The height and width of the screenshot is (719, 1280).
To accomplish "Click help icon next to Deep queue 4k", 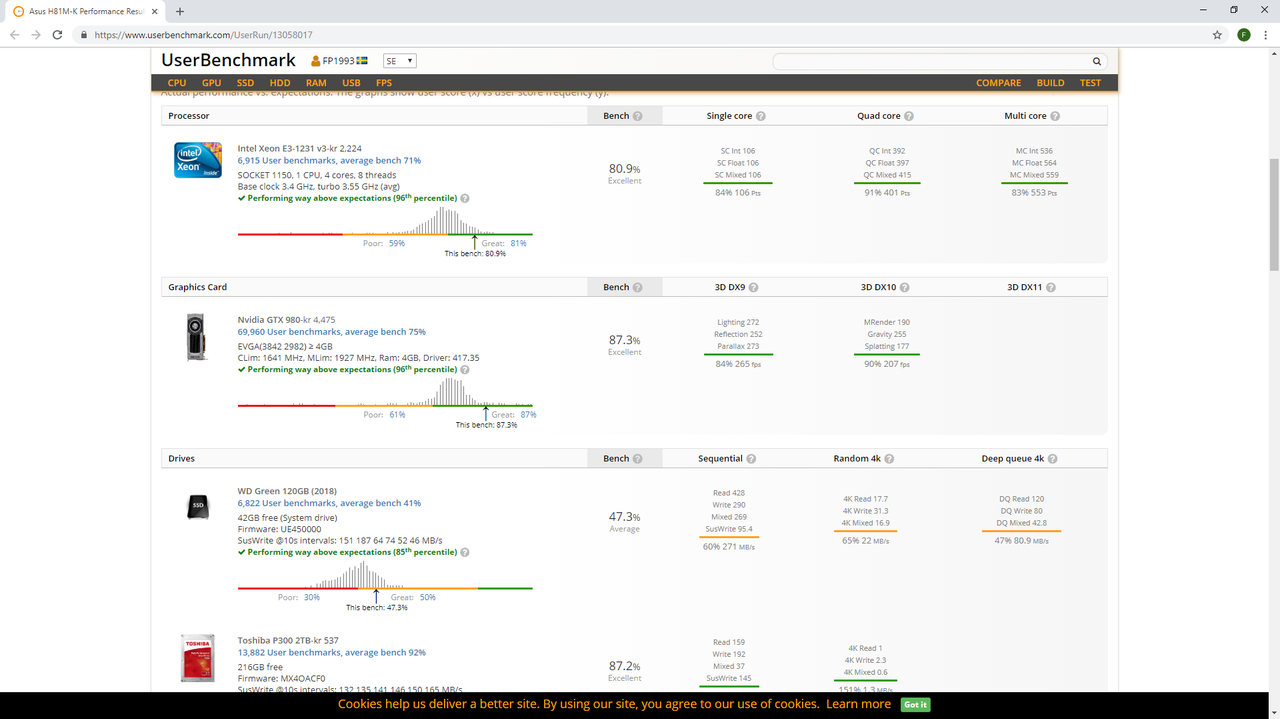I will click(x=1053, y=459).
